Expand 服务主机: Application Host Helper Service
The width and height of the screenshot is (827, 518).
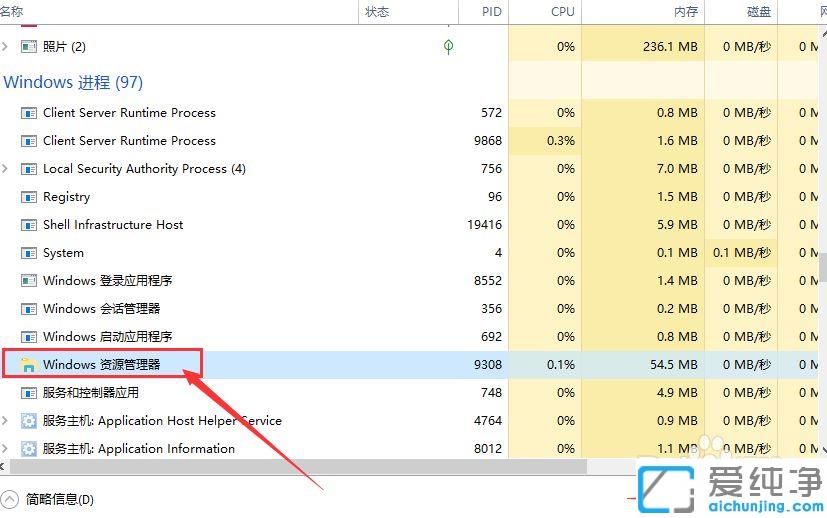coord(6,421)
